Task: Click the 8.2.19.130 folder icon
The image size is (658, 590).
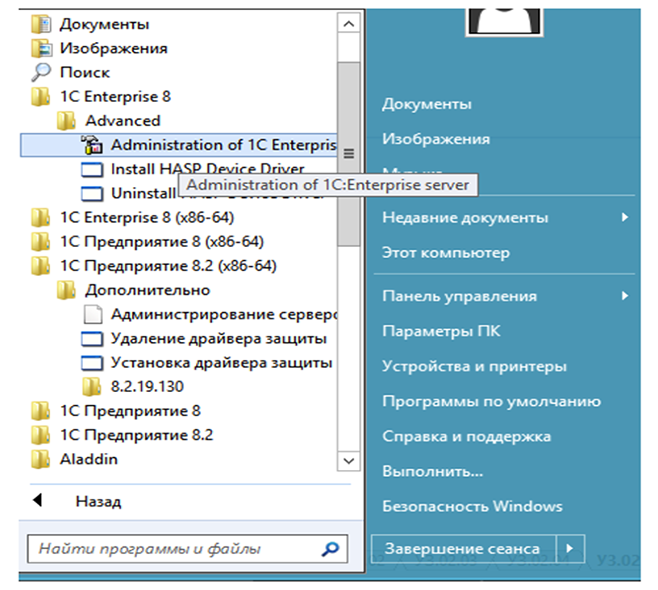Action: [x=91, y=386]
